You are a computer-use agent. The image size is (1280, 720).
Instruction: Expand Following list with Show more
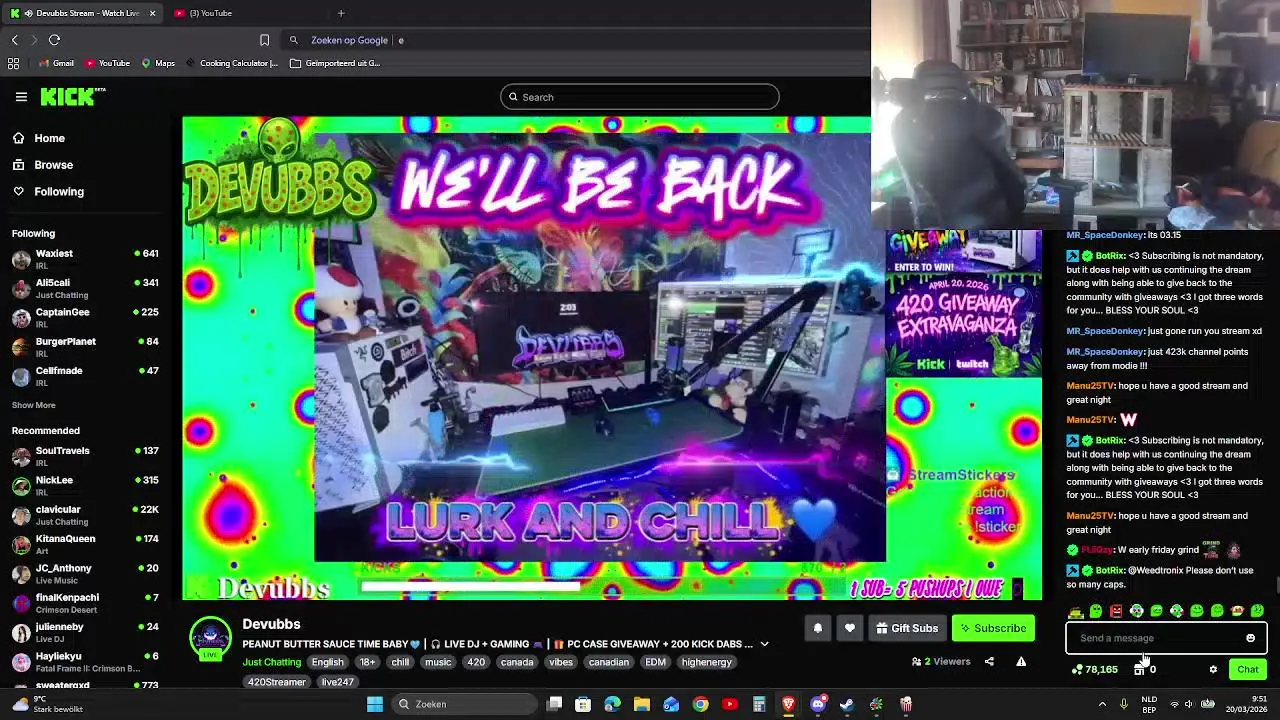click(33, 405)
